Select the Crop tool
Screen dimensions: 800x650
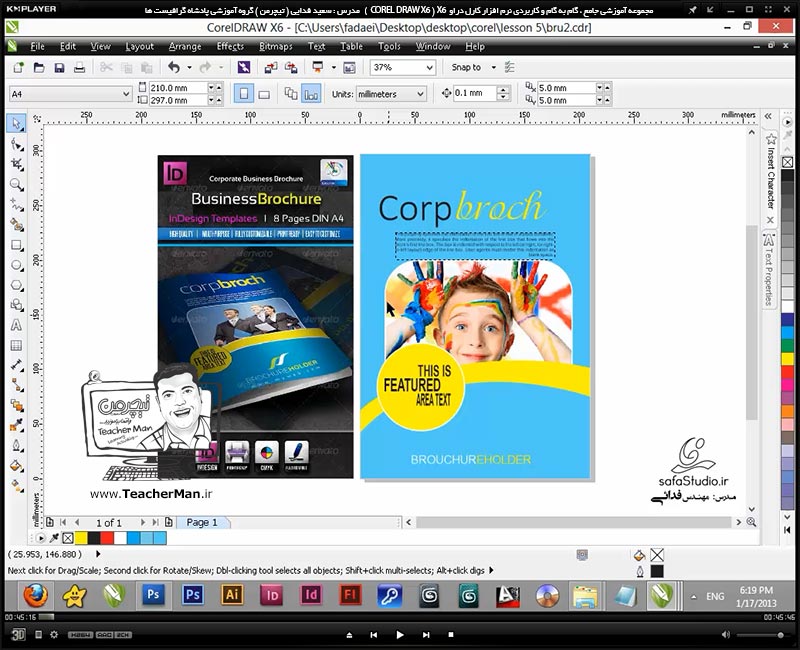coord(17,164)
